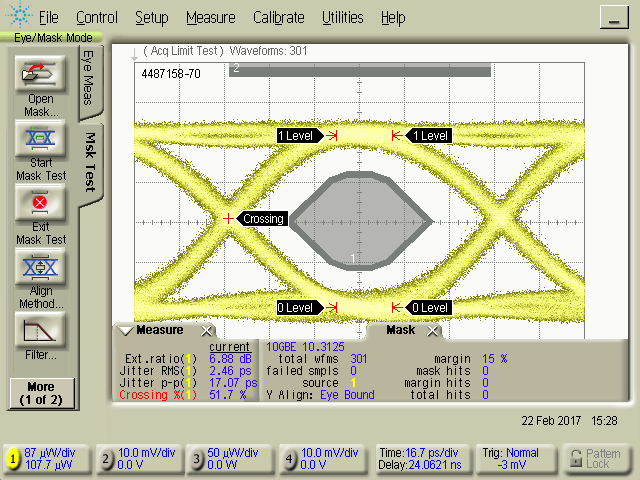Close the Measure results tab
The height and width of the screenshot is (480, 640).
[207, 331]
